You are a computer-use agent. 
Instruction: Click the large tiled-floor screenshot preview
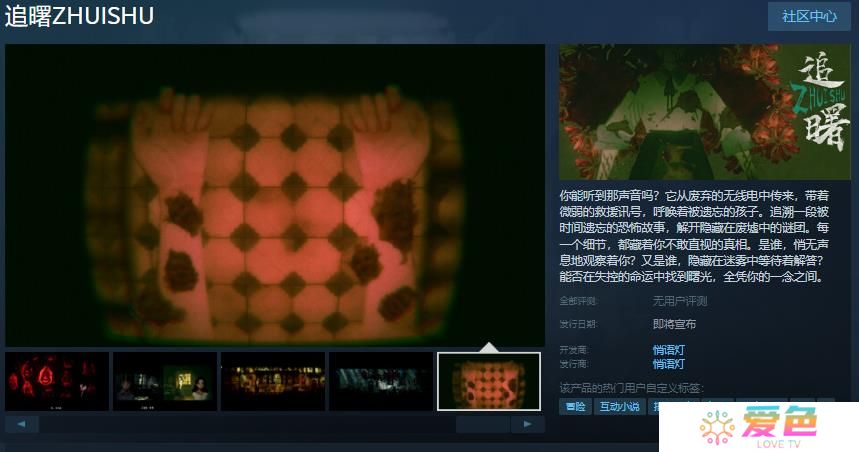click(x=275, y=195)
